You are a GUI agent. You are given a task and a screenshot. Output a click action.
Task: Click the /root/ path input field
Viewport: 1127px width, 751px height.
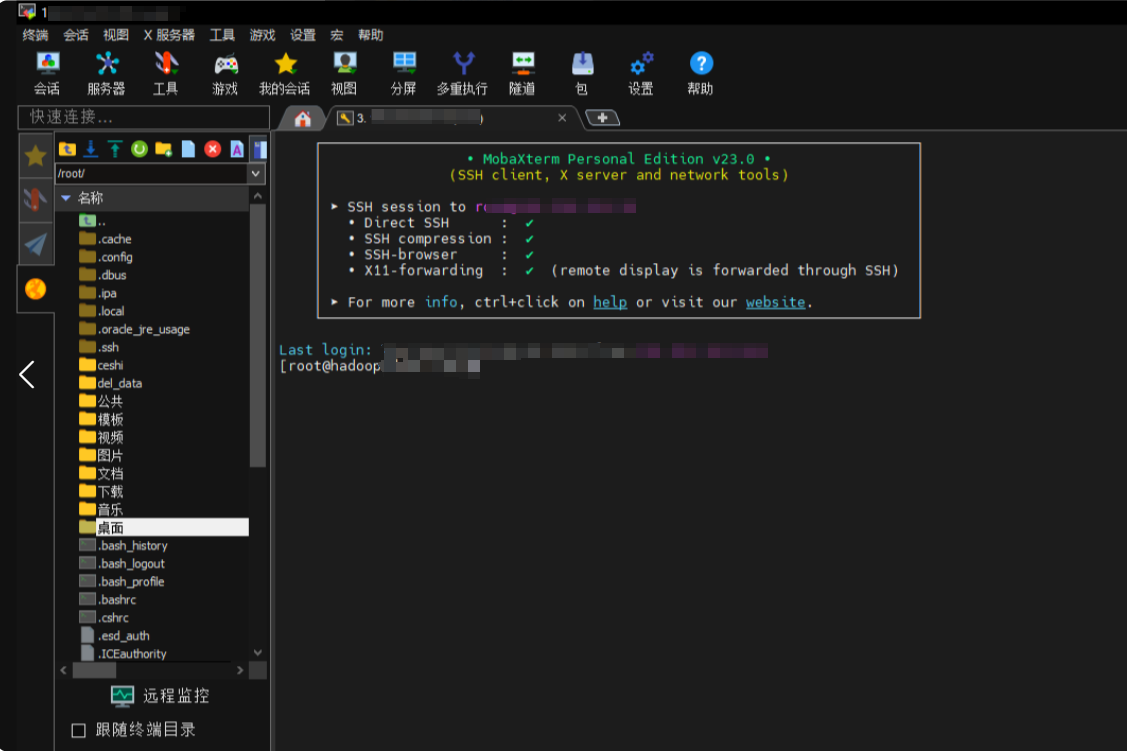(152, 173)
